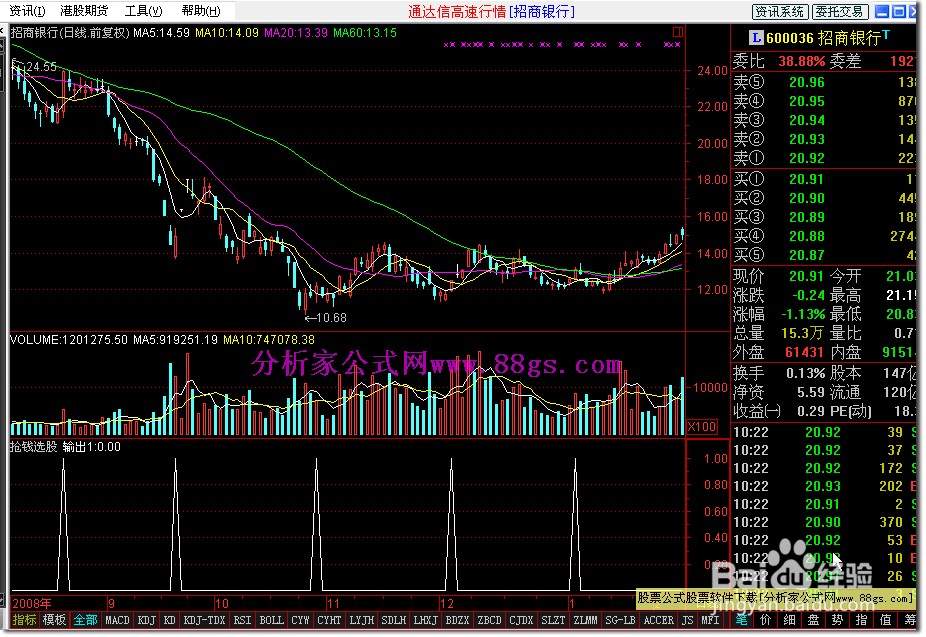Select the 细 tab in quote panel
The image size is (926, 637).
(x=790, y=620)
